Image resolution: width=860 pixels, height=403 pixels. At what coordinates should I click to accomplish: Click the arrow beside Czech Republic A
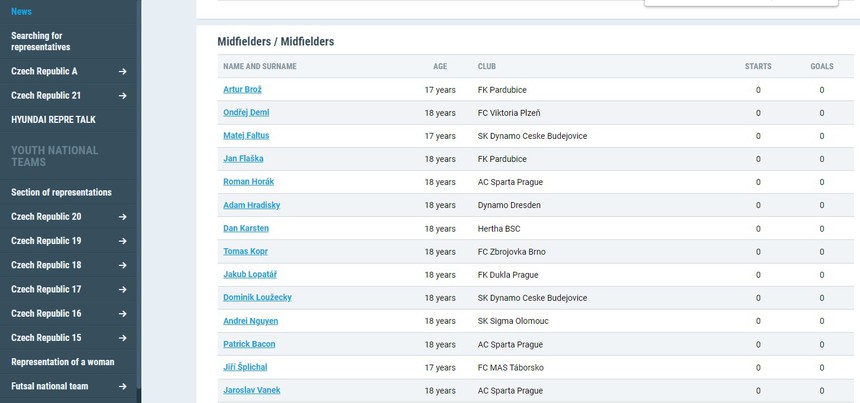click(x=122, y=72)
